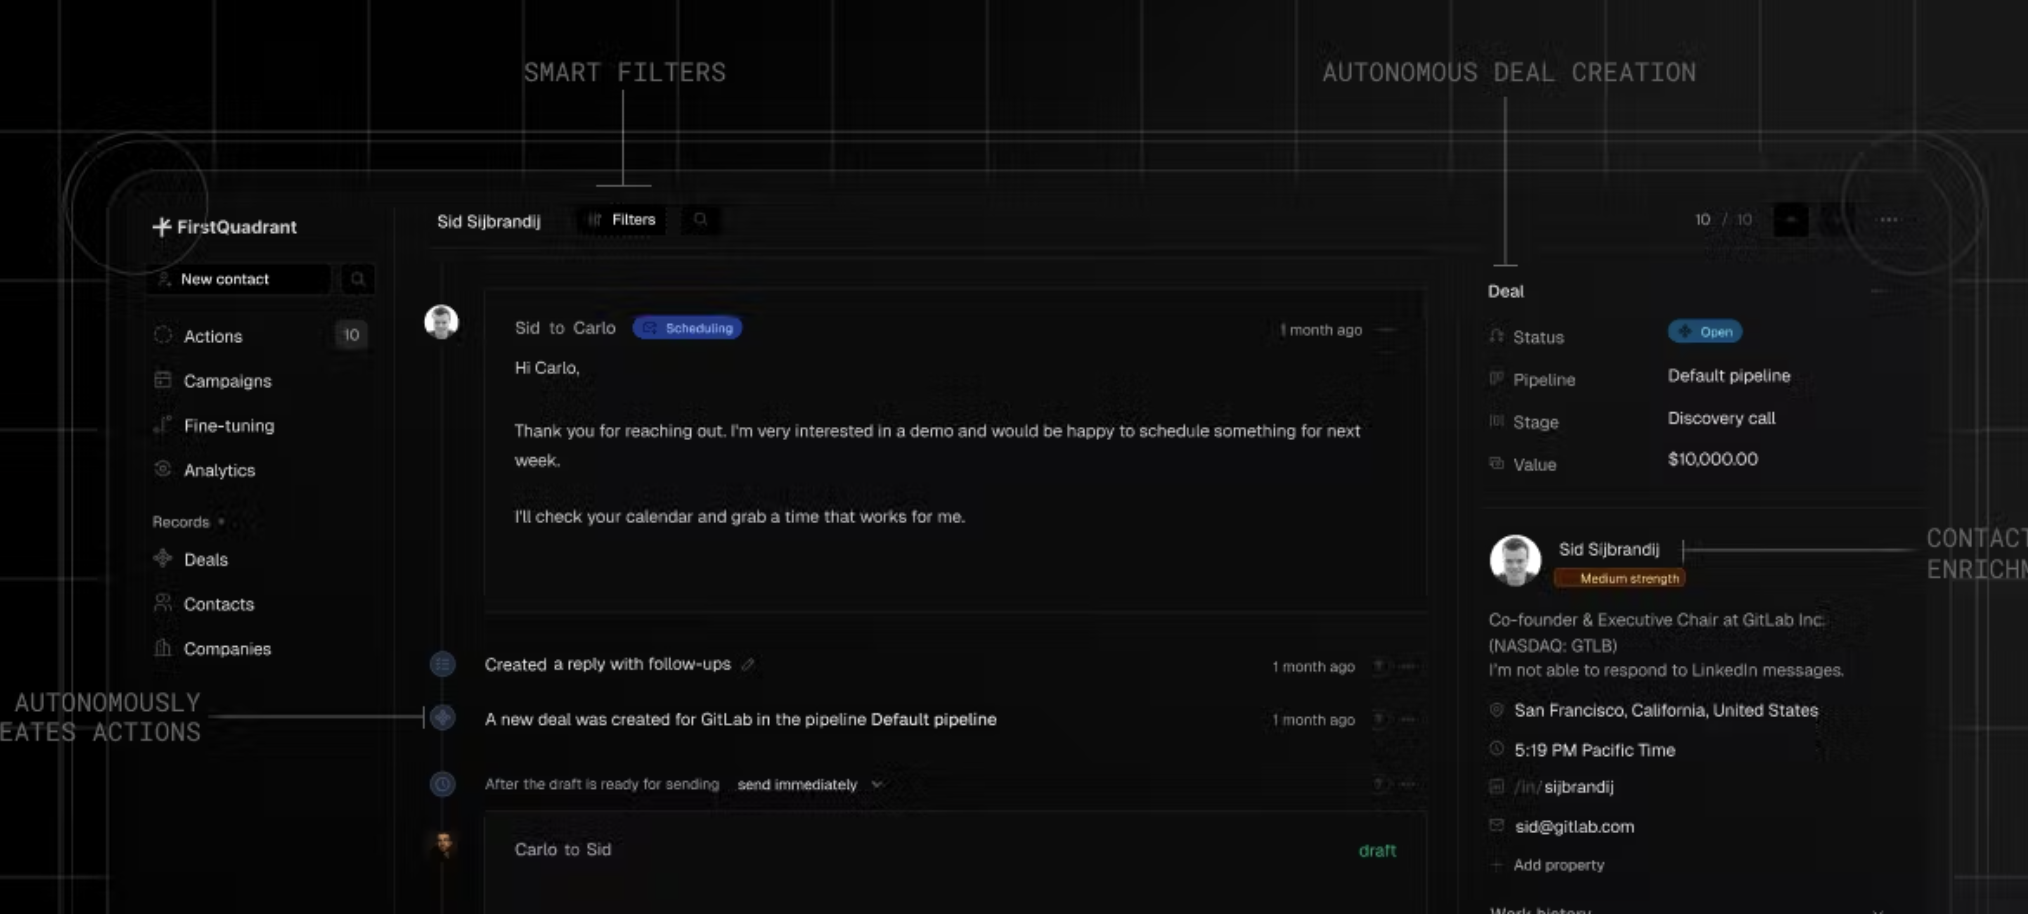Click Add property
This screenshot has width=2028, height=914.
(1558, 865)
